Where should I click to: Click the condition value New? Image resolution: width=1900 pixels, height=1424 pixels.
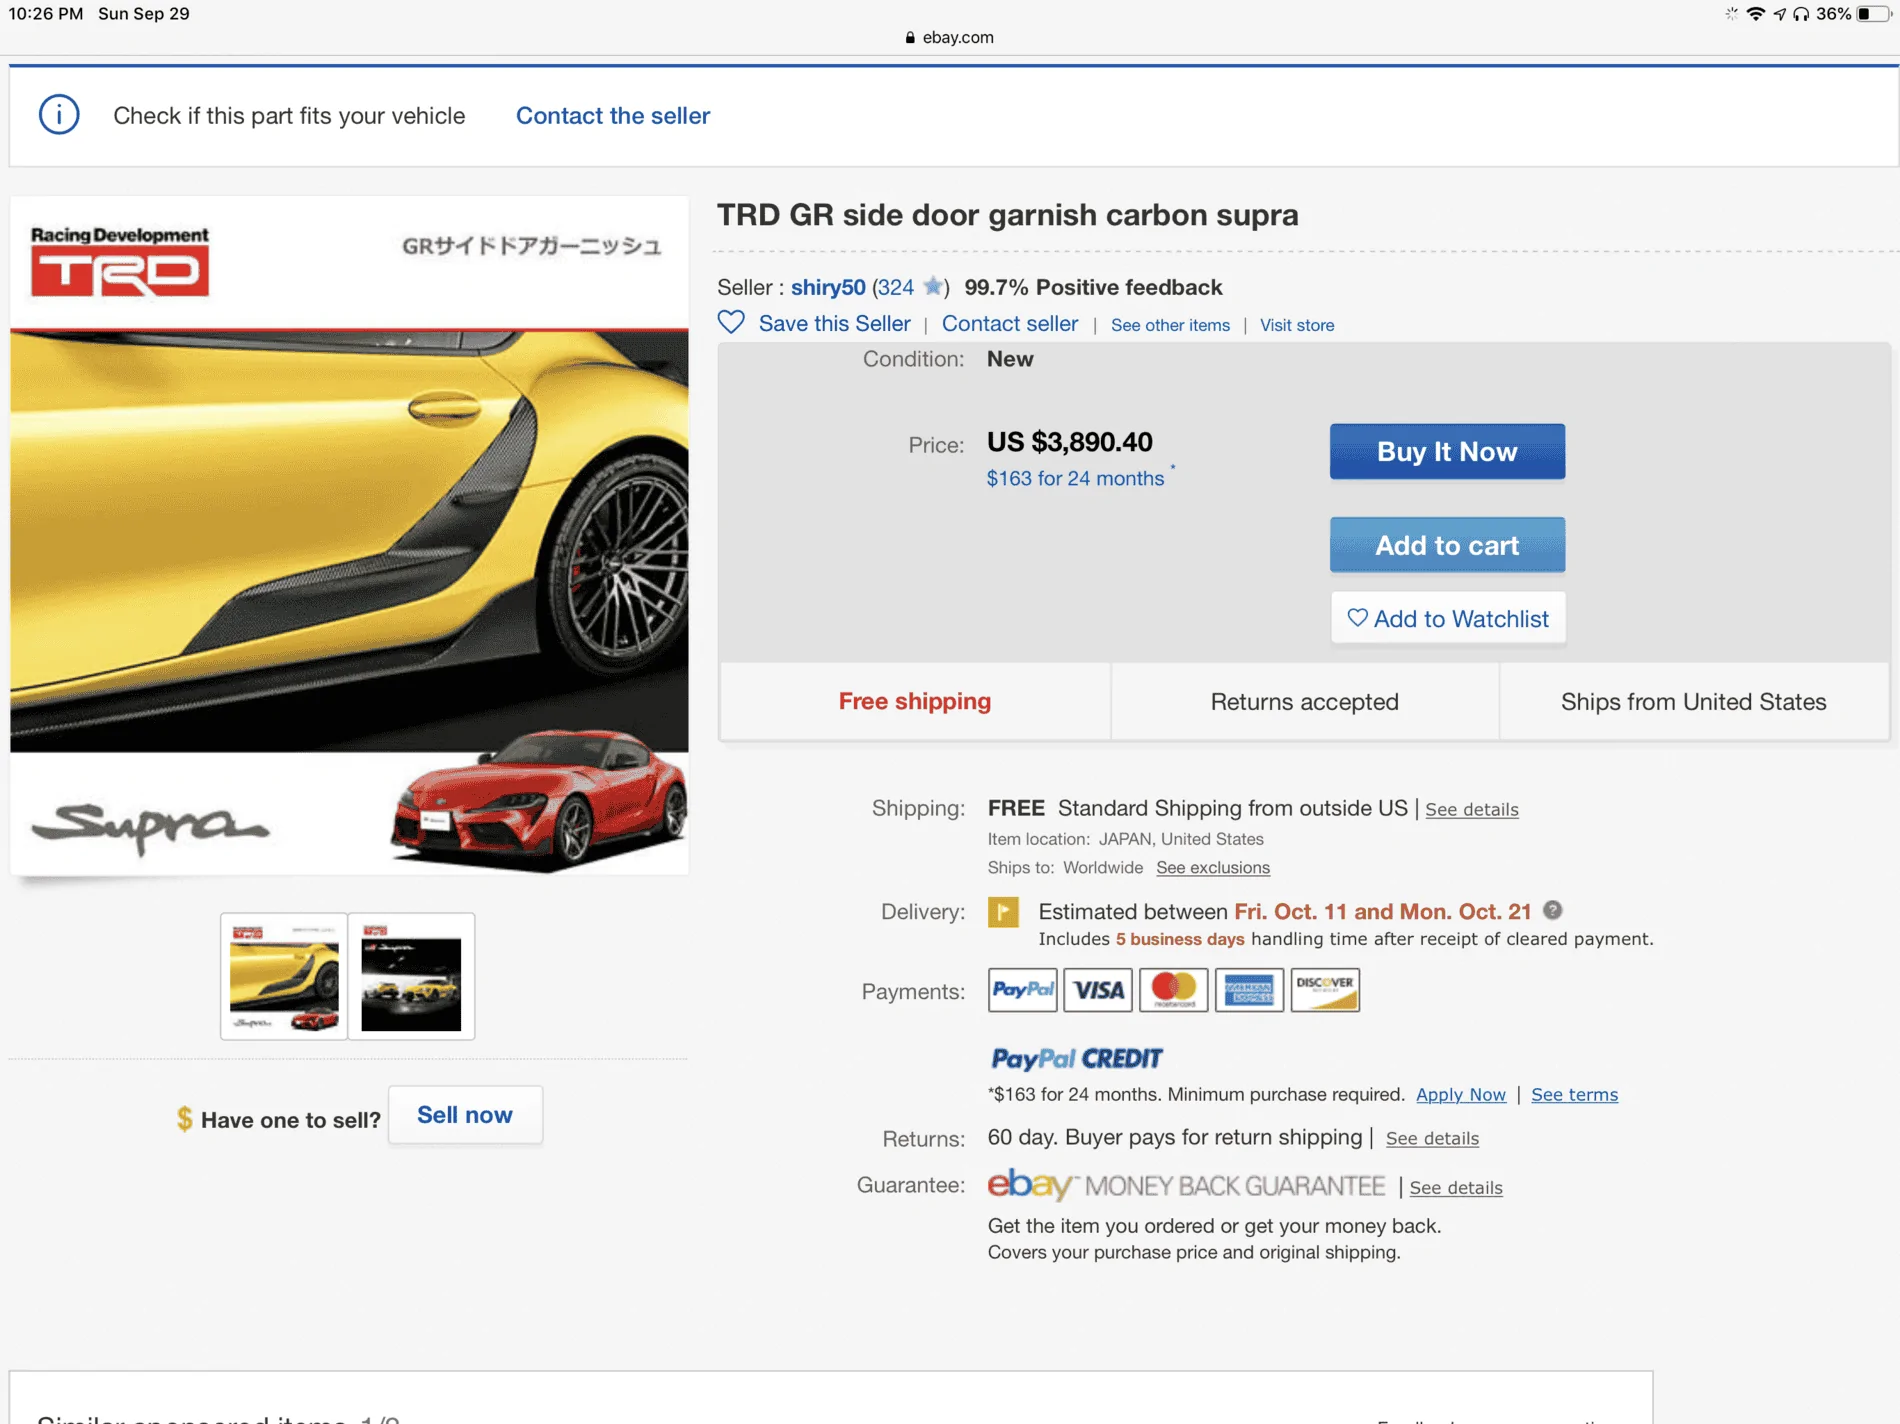[1010, 359]
